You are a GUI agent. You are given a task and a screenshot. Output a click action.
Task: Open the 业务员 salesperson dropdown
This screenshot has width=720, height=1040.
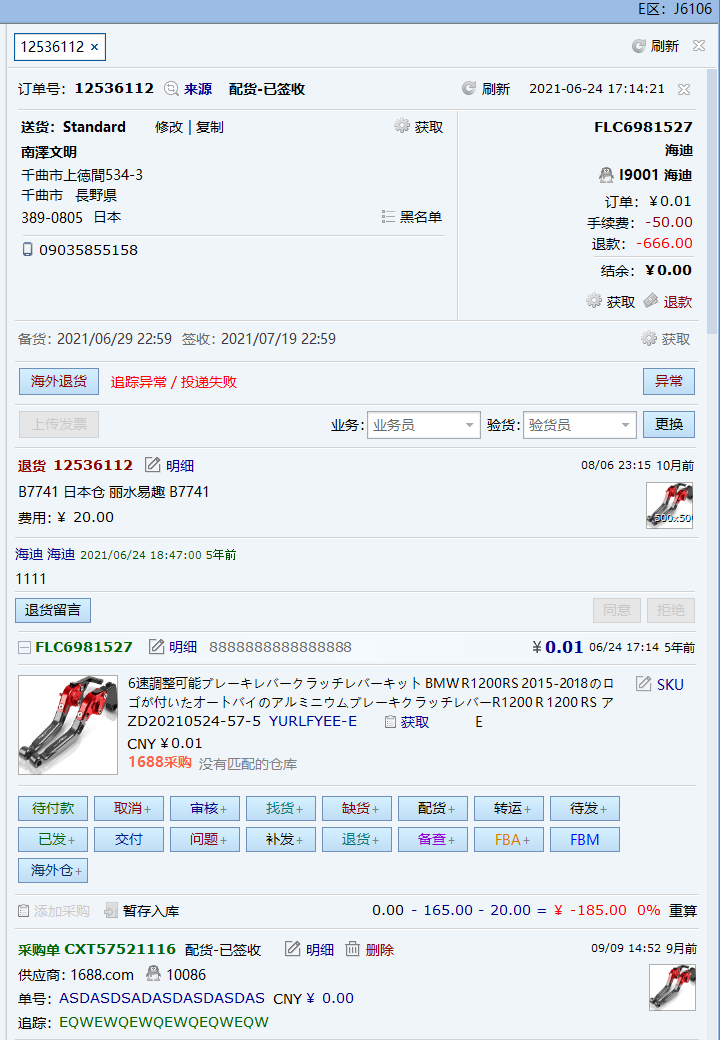(424, 425)
